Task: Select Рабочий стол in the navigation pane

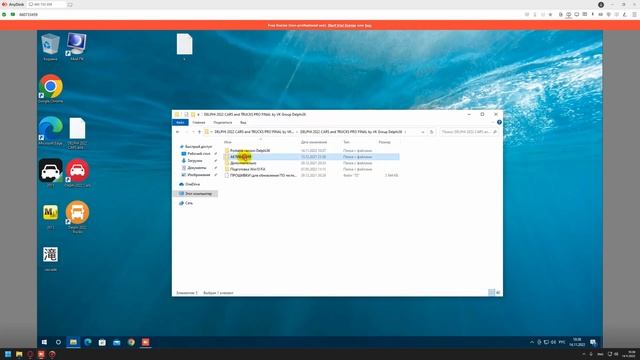Action: [x=199, y=153]
